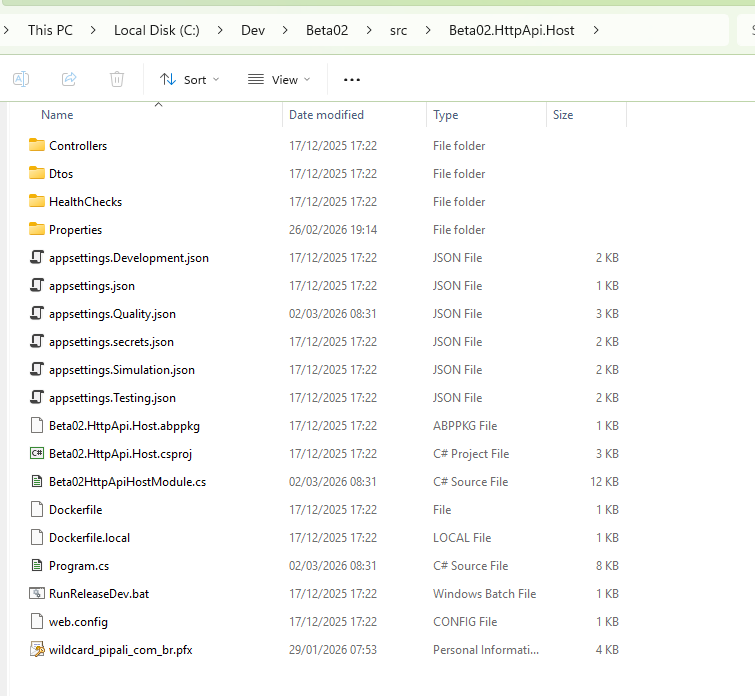755x696 pixels.
Task: Navigate to This PC breadcrumb
Action: [50, 30]
